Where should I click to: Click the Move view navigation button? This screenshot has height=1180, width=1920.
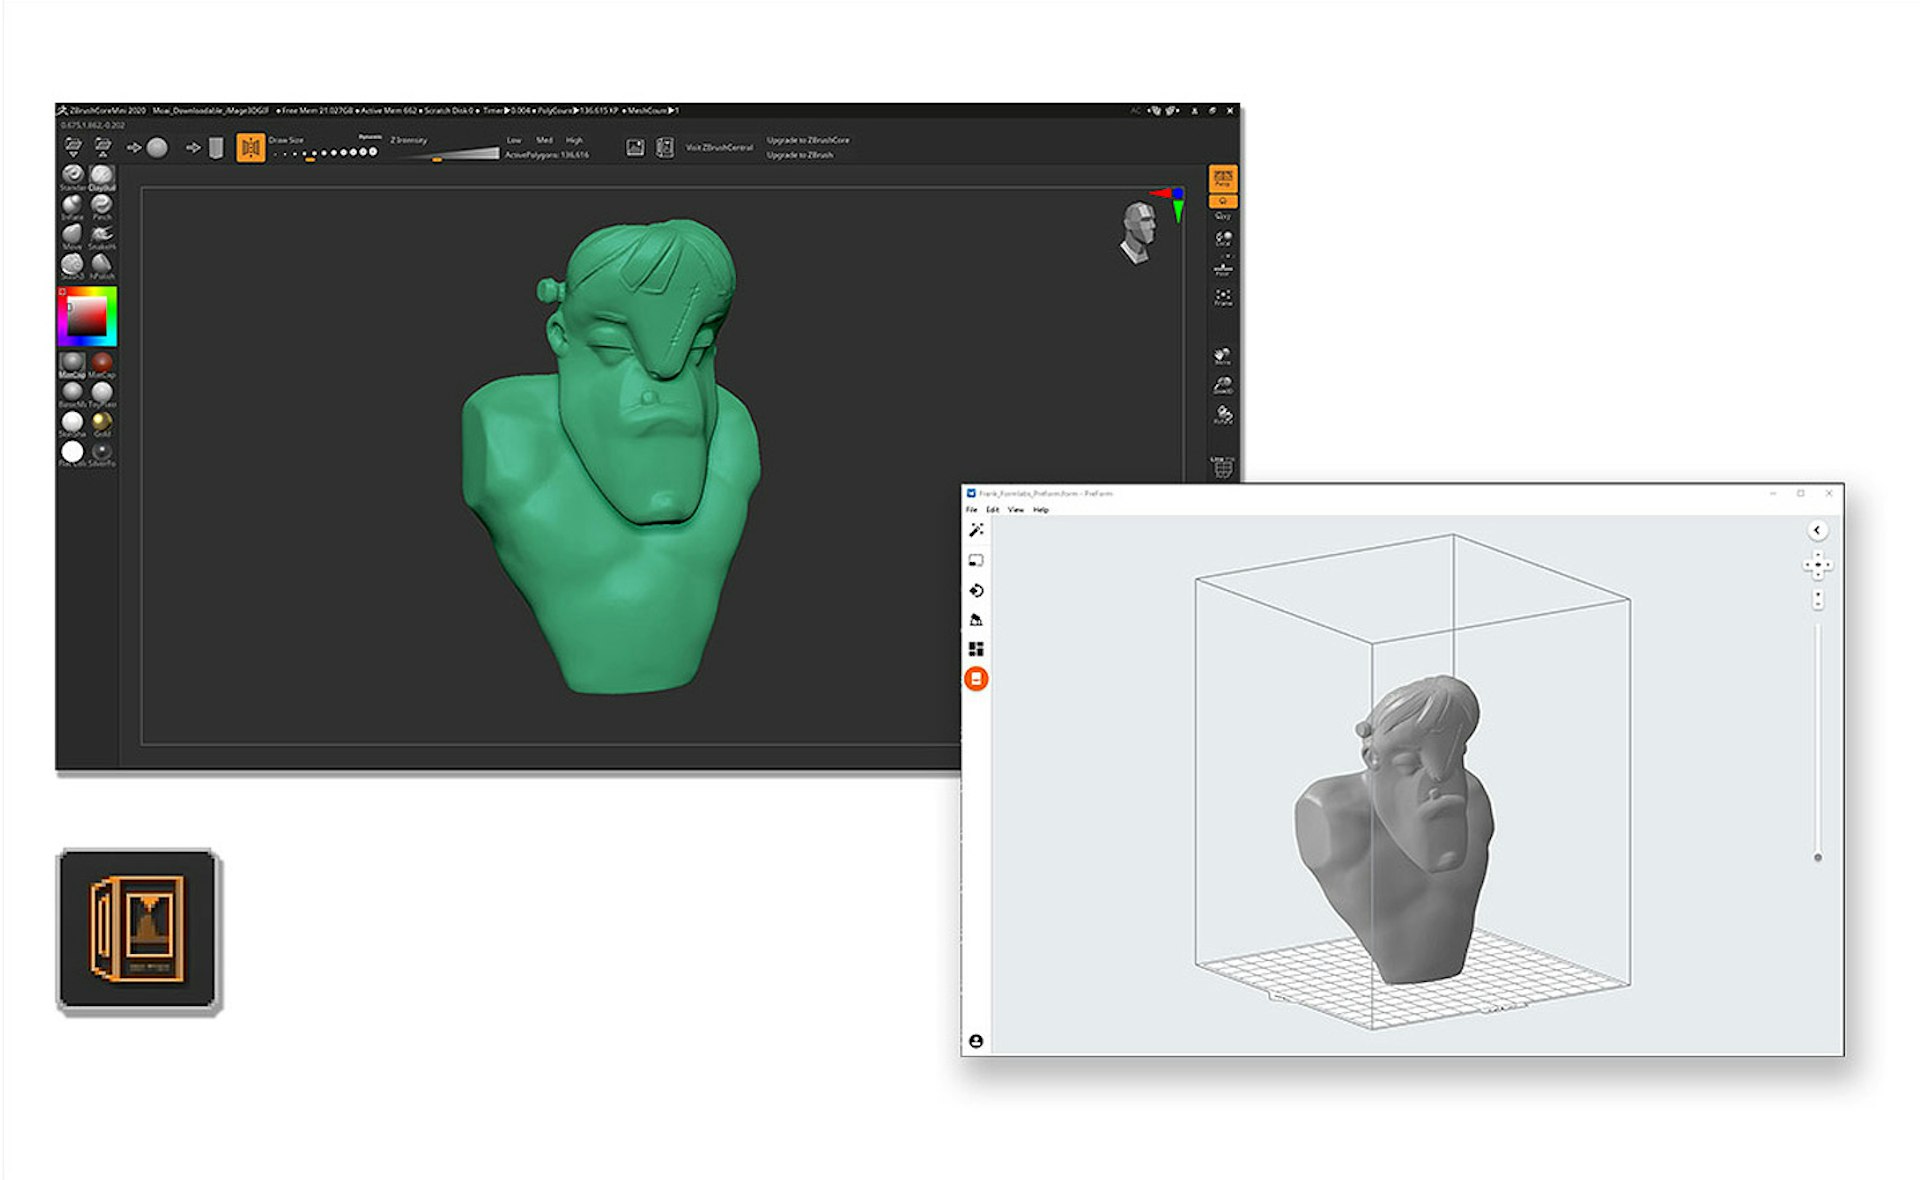[1223, 356]
